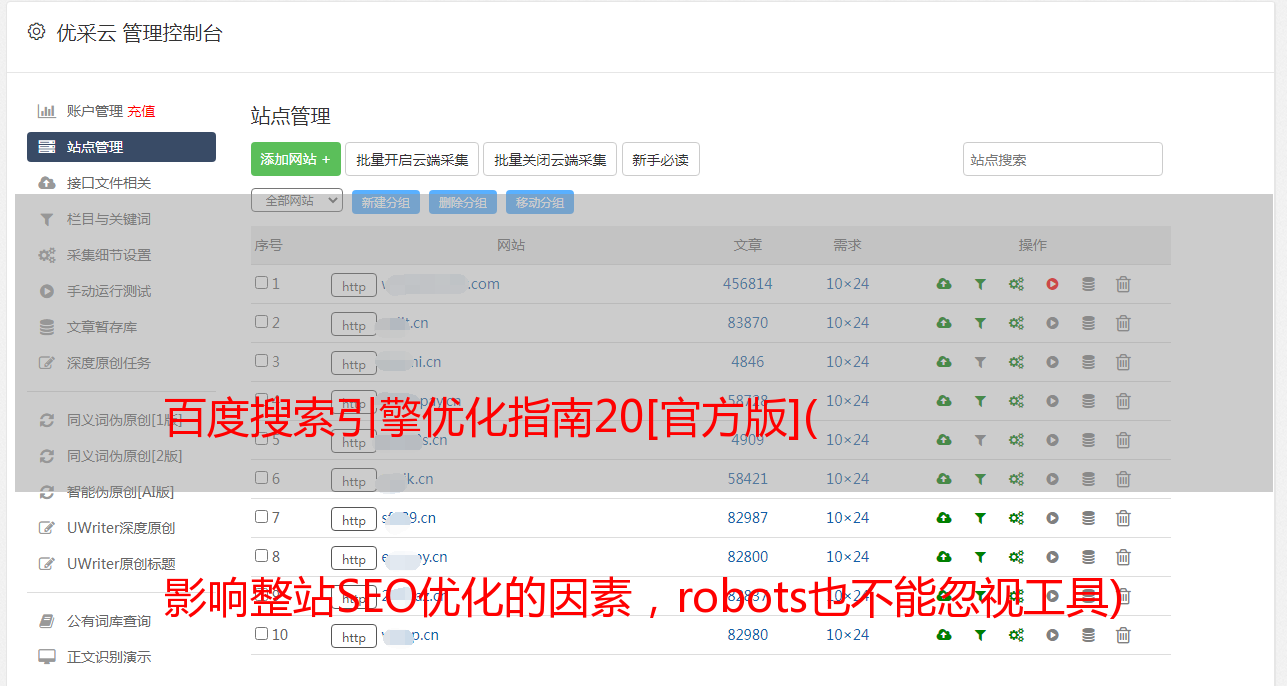Open the 新手必读 guide button

point(661,159)
